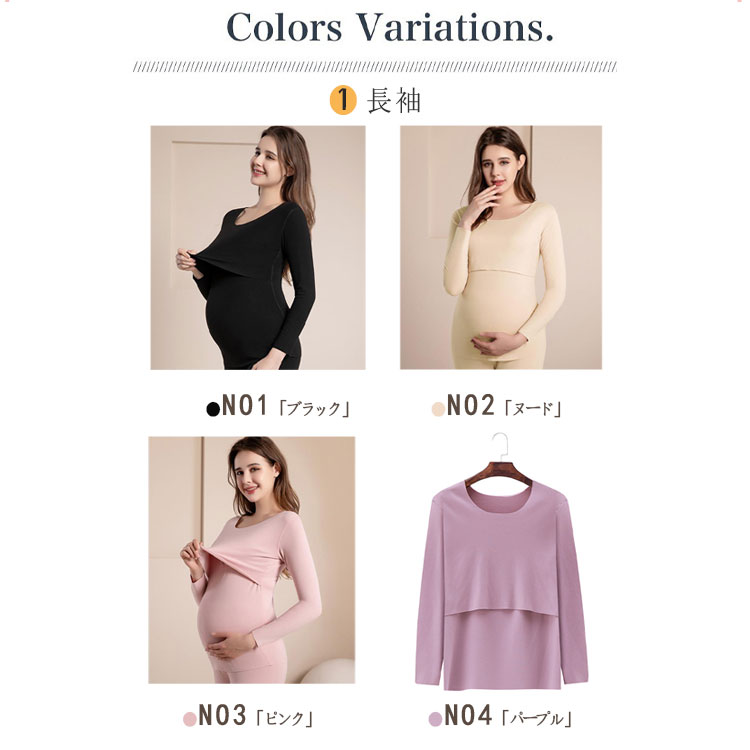Image resolution: width=750 pixels, height=750 pixels.
Task: Select the N02 label text
Action: 470,406
